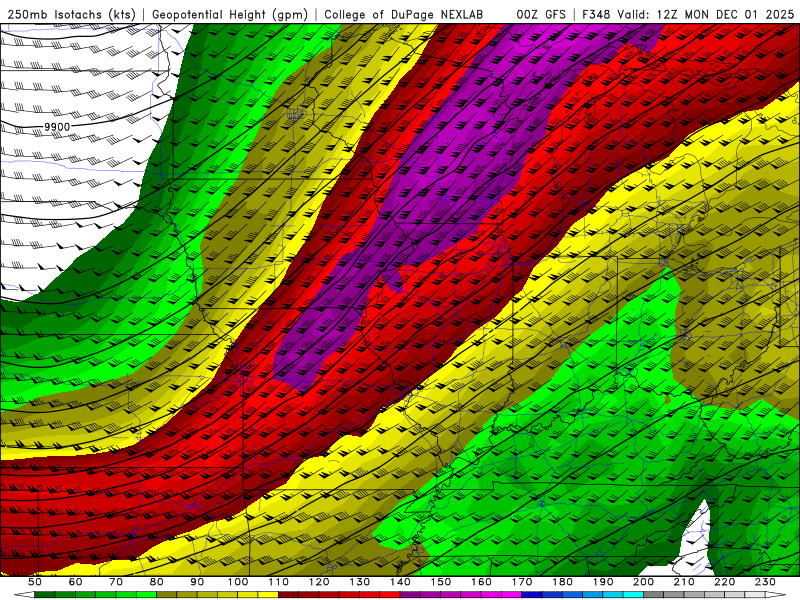Click the 200 label on color scale
Screen dimensions: 800x600
[x=643, y=582]
